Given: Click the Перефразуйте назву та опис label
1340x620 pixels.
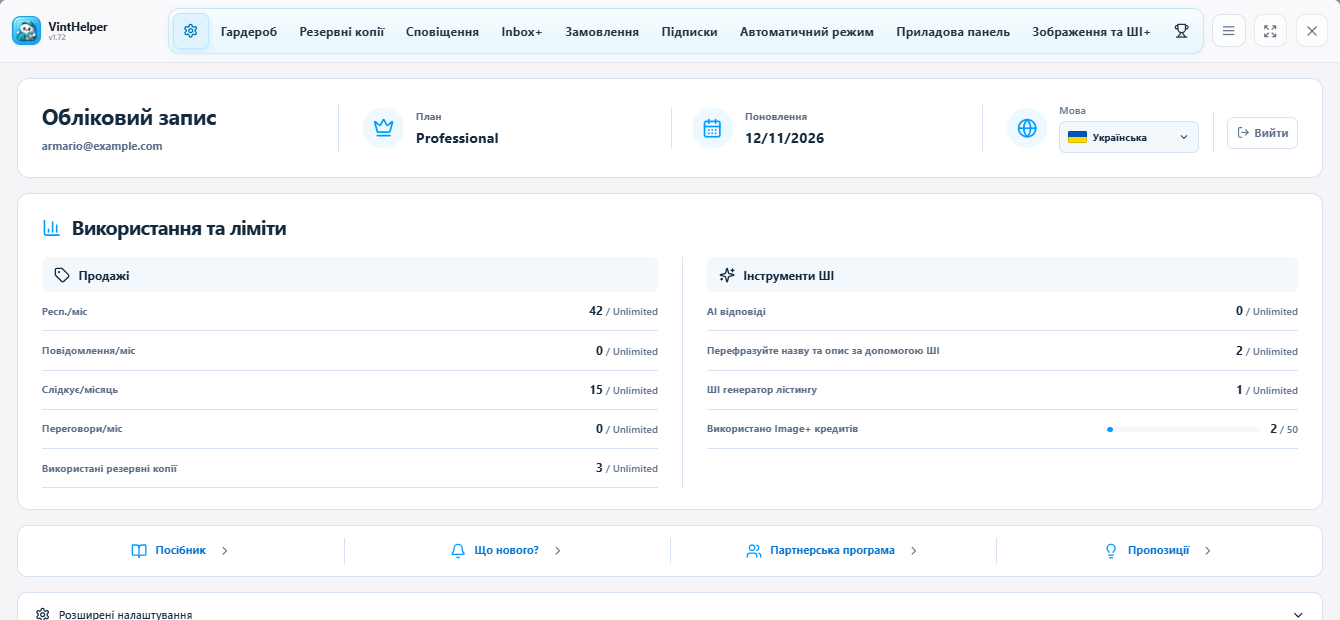Looking at the screenshot, I should click(x=823, y=351).
